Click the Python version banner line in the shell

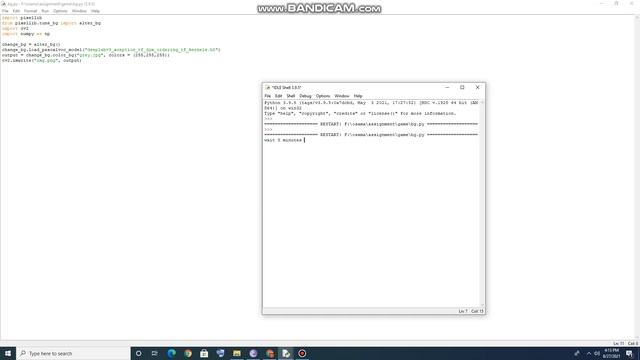371,103
